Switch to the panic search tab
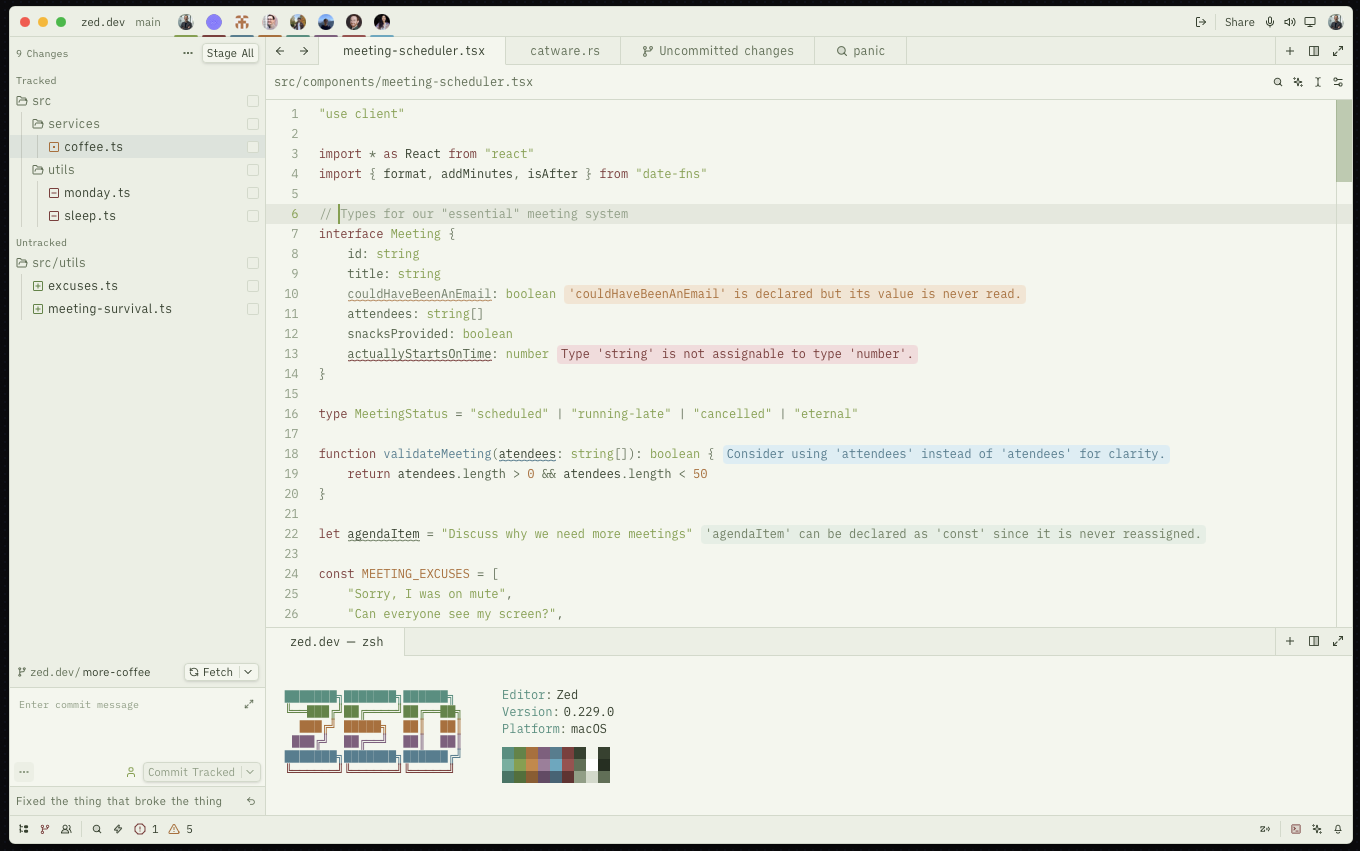 click(861, 51)
